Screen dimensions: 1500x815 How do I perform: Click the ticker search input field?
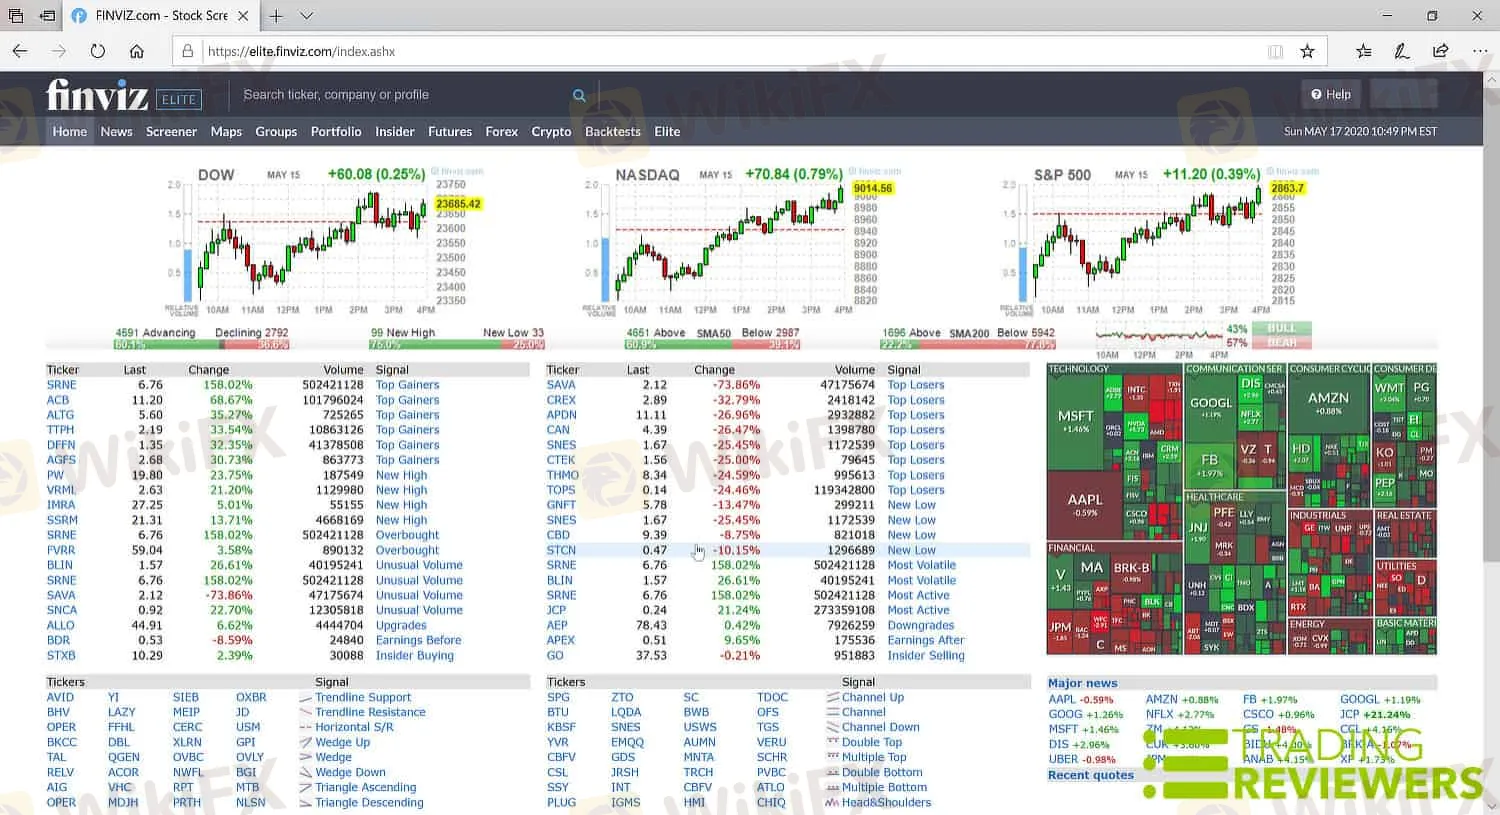click(x=400, y=95)
